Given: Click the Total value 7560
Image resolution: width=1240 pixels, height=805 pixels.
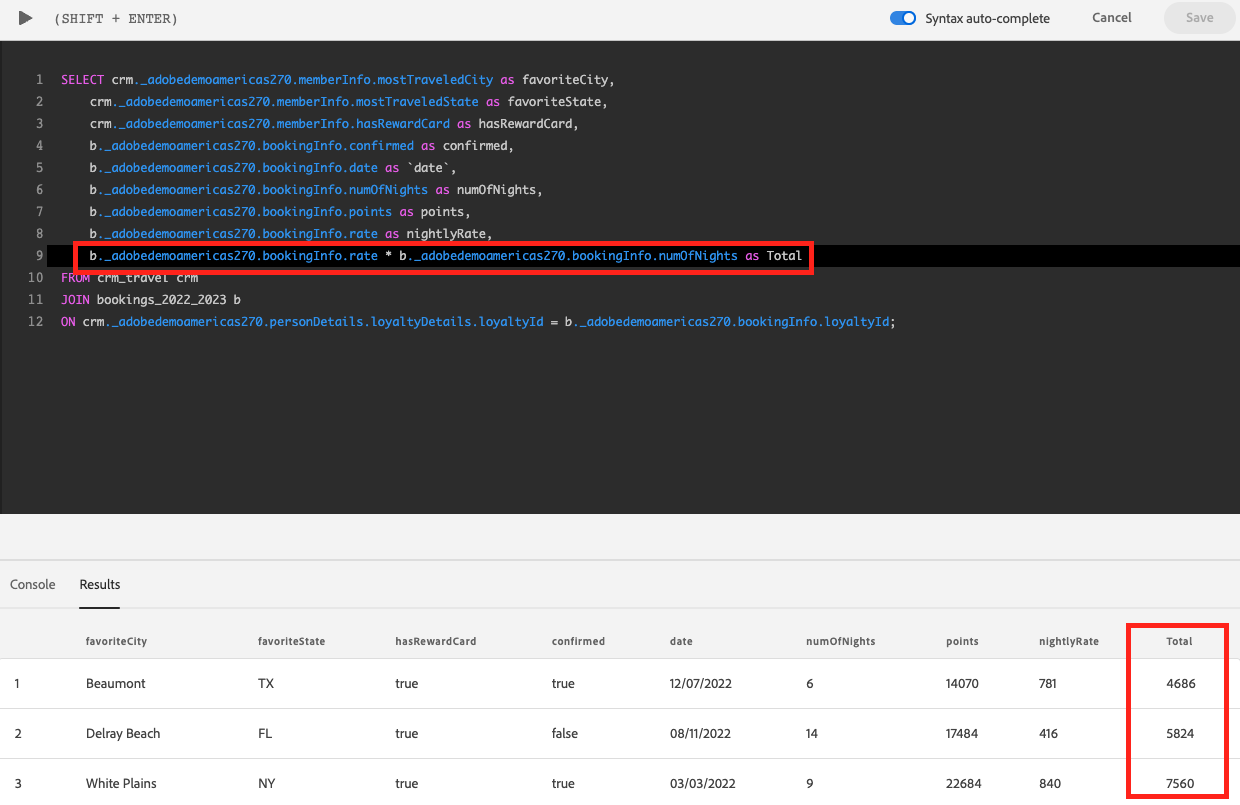Looking at the screenshot, I should pyautogui.click(x=1180, y=784).
